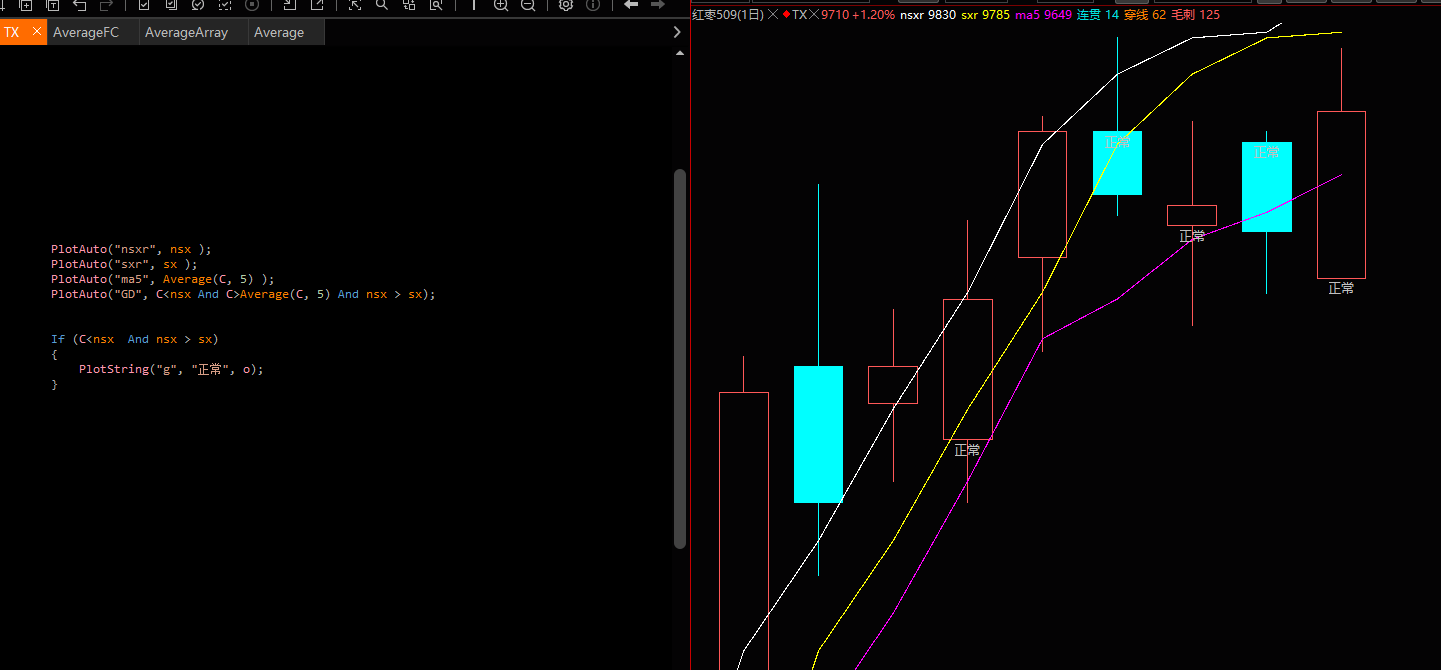The image size is (1441, 670).
Task: Click the plain magnifier search icon
Action: tap(381, 5)
